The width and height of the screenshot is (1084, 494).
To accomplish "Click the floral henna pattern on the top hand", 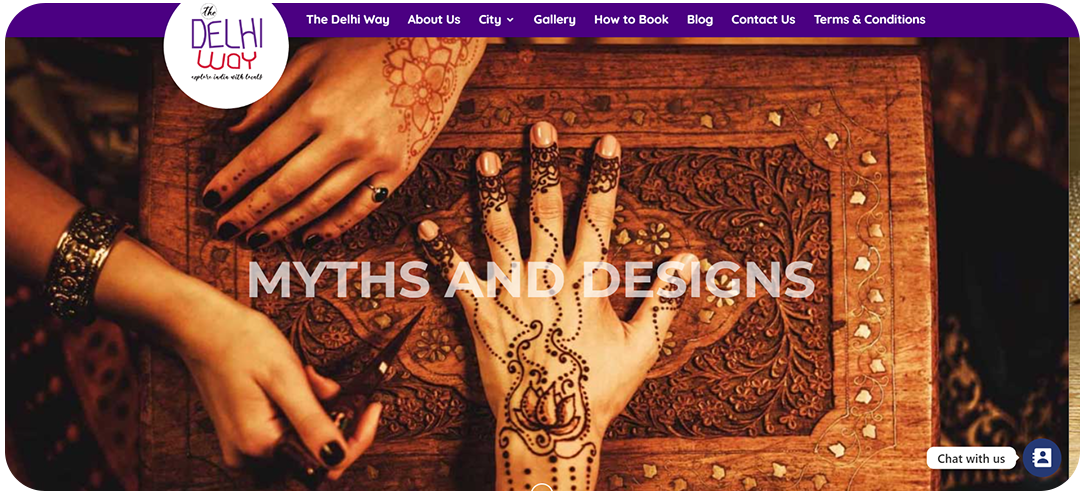I will (x=422, y=77).
